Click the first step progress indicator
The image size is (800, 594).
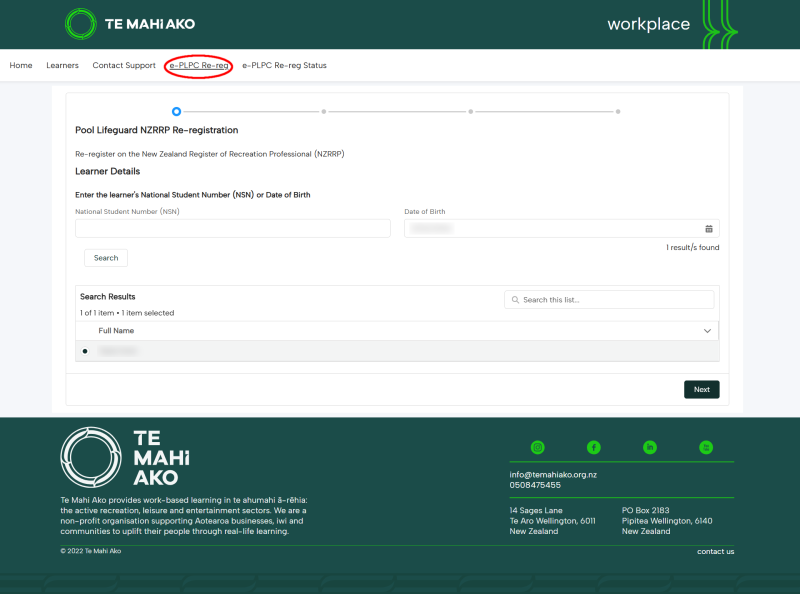(x=176, y=111)
